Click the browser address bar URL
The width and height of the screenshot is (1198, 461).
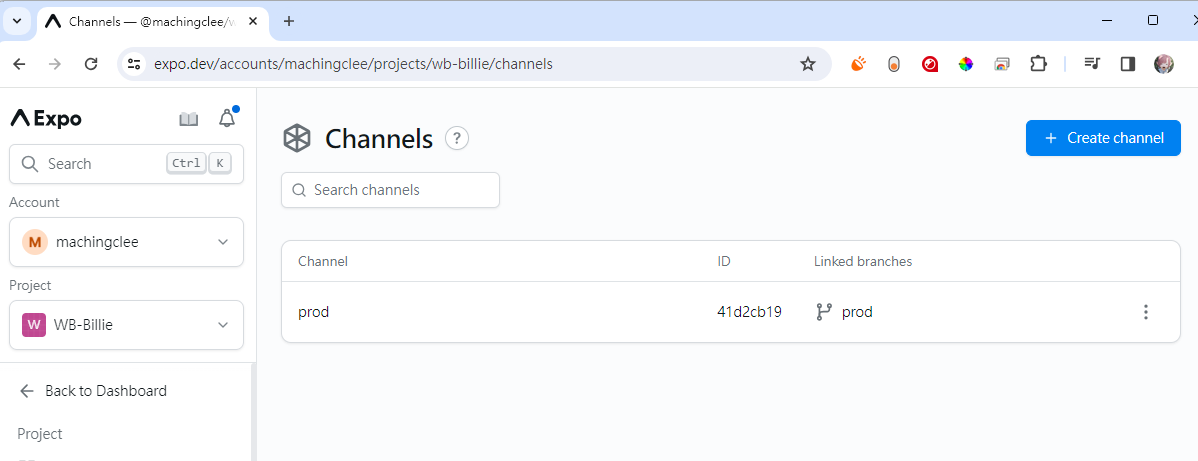point(353,64)
